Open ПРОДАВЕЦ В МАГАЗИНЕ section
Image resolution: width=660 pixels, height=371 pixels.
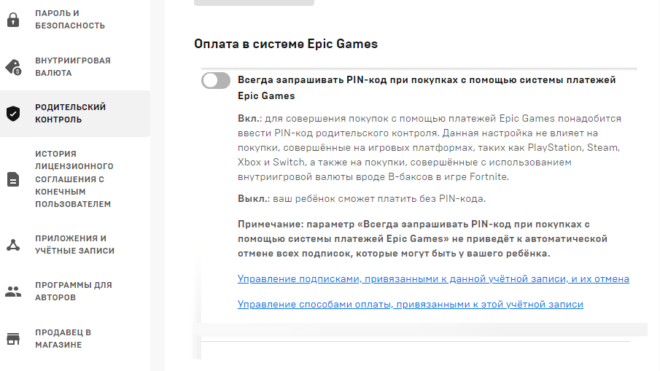pyautogui.click(x=63, y=339)
